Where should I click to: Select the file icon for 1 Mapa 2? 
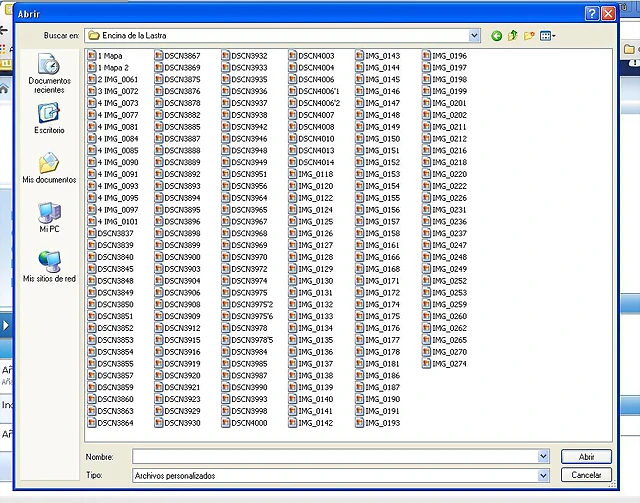92,67
